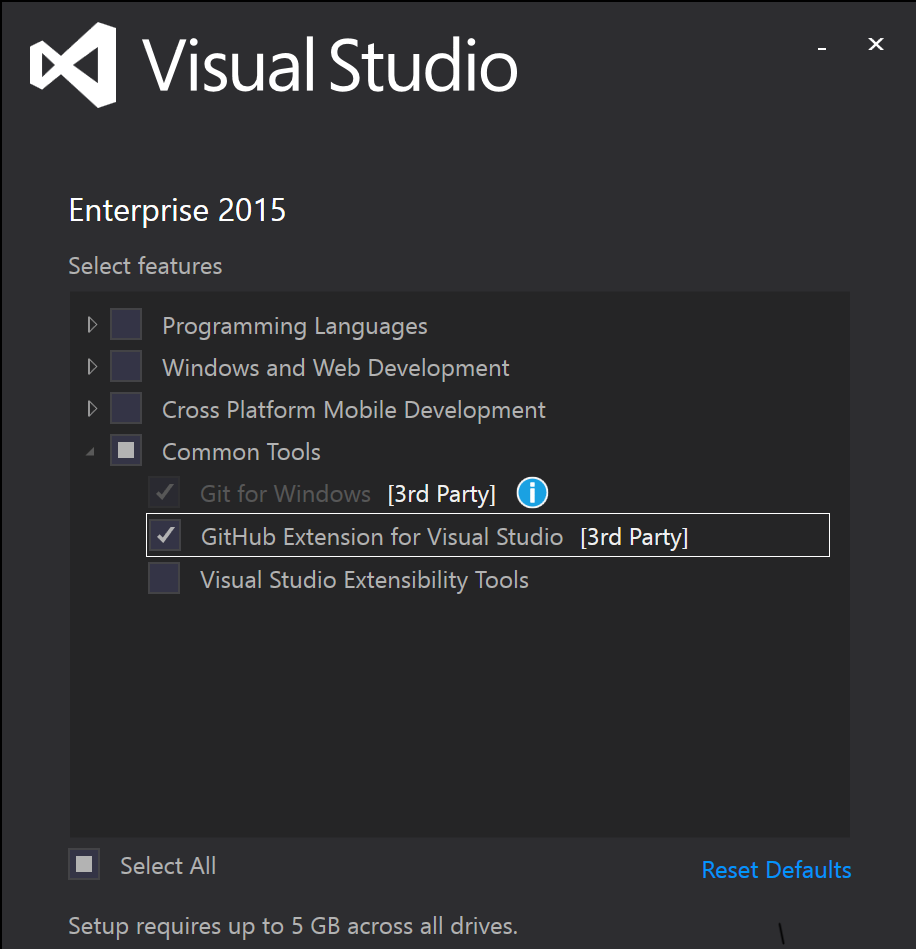Enable Visual Studio Extensibility Tools
This screenshot has height=949, width=916.
(163, 578)
